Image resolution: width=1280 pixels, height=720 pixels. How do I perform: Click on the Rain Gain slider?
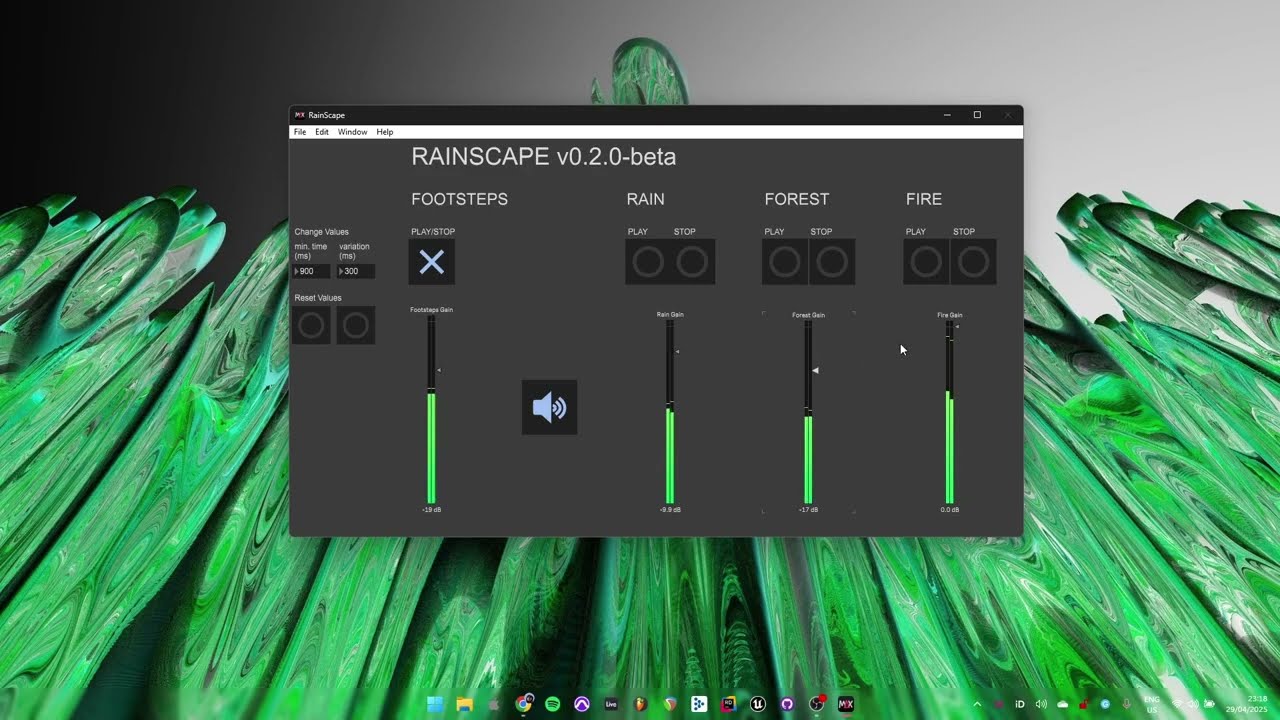tap(670, 412)
